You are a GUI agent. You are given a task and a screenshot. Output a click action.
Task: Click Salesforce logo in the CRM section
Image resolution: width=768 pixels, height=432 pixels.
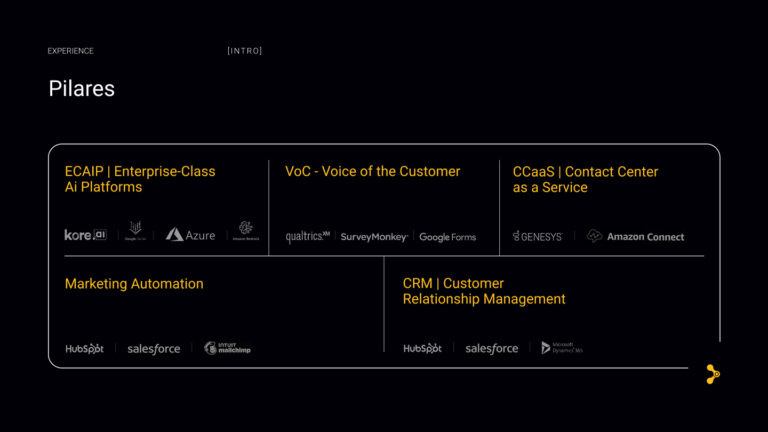tap(492, 349)
